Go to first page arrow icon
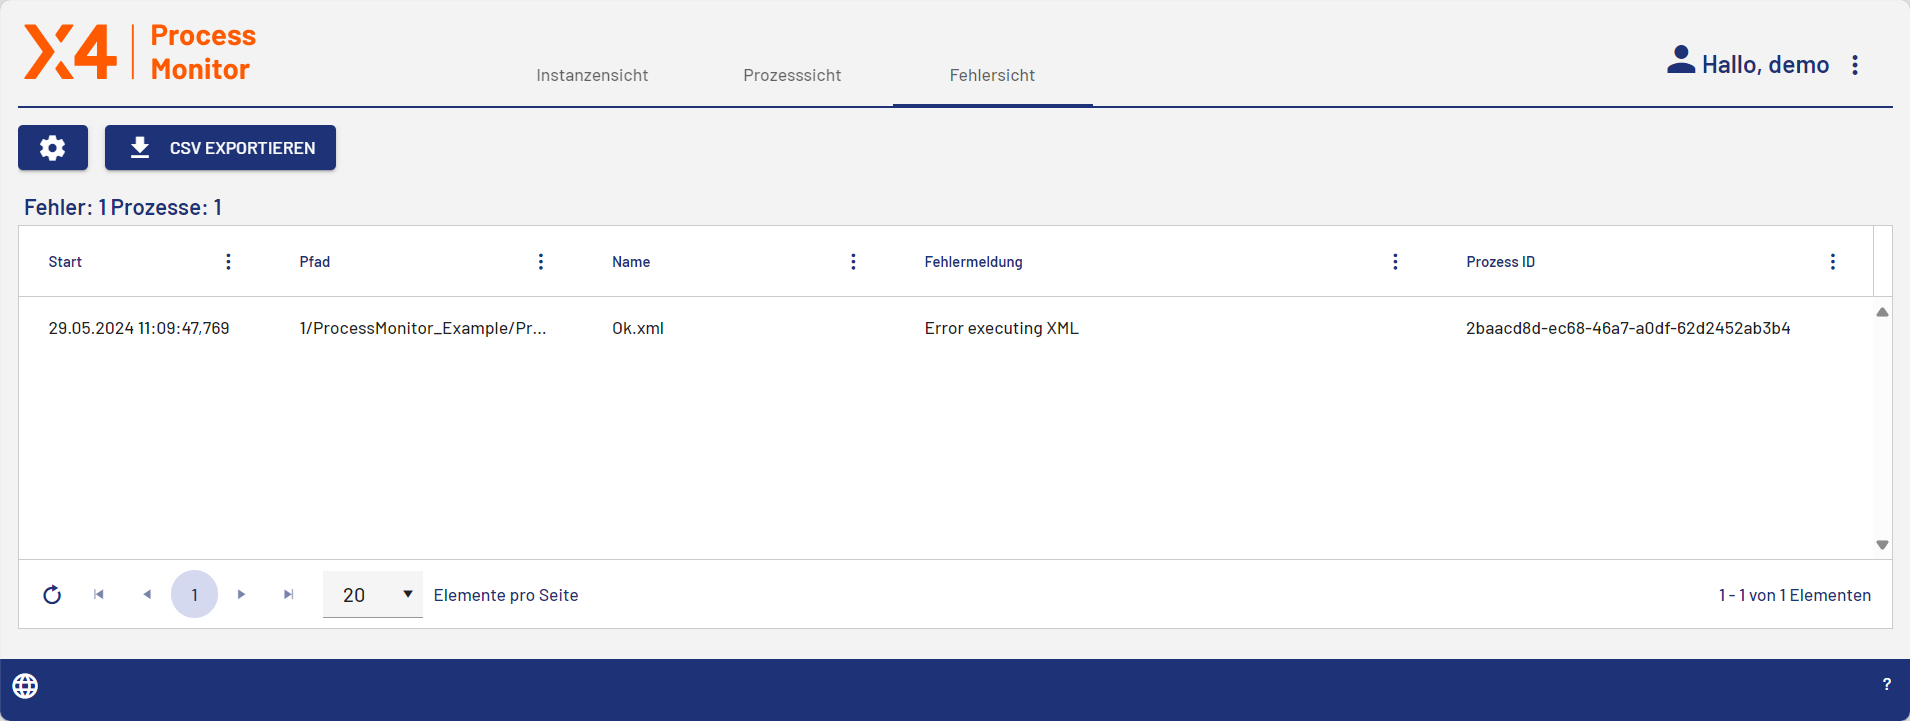Image resolution: width=1910 pixels, height=721 pixels. point(99,595)
